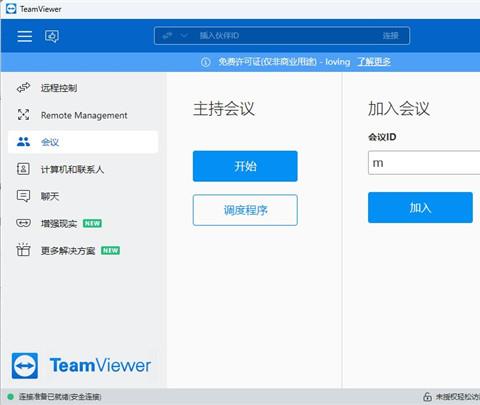
Task: Open the 了解更多 link
Action: [374, 62]
